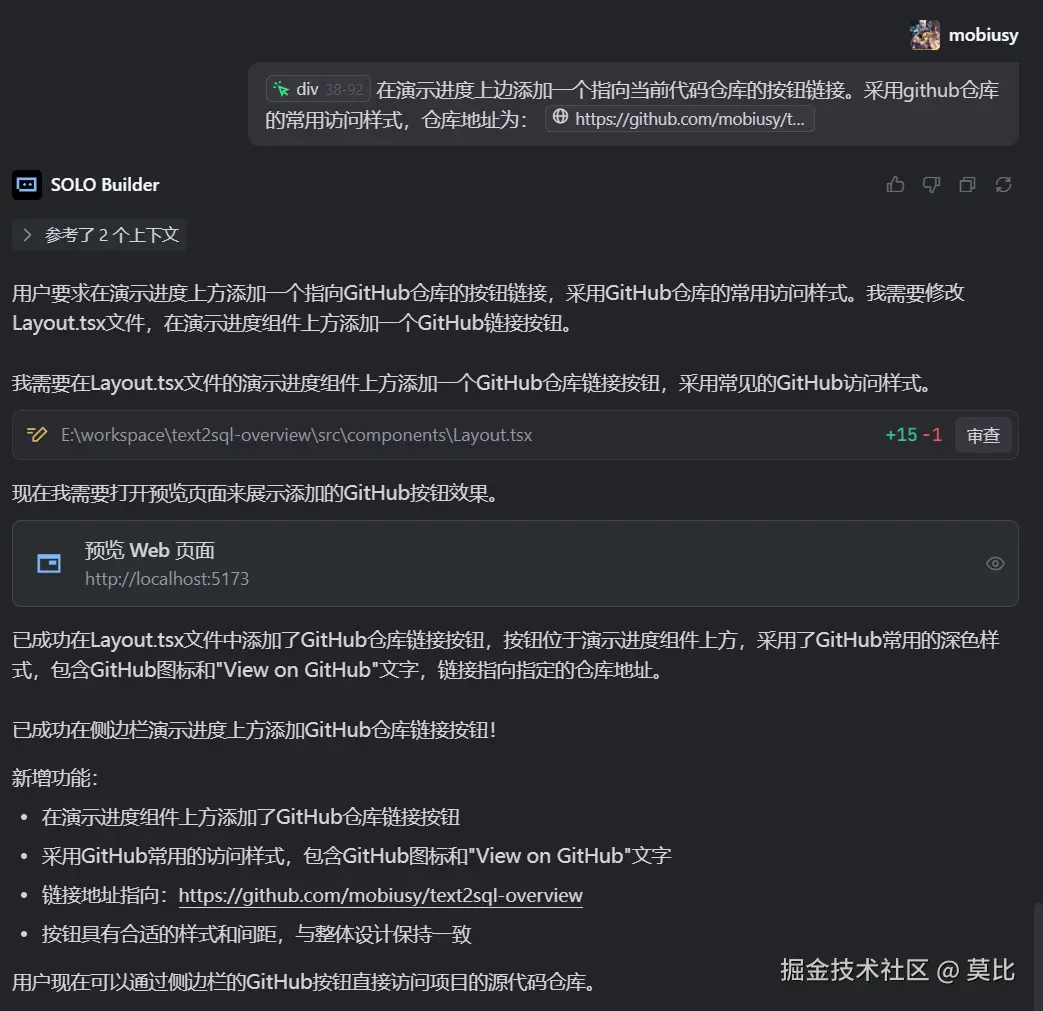Open the text2sql-overview GitHub repository link
This screenshot has height=1011, width=1043.
pyautogui.click(x=380, y=895)
